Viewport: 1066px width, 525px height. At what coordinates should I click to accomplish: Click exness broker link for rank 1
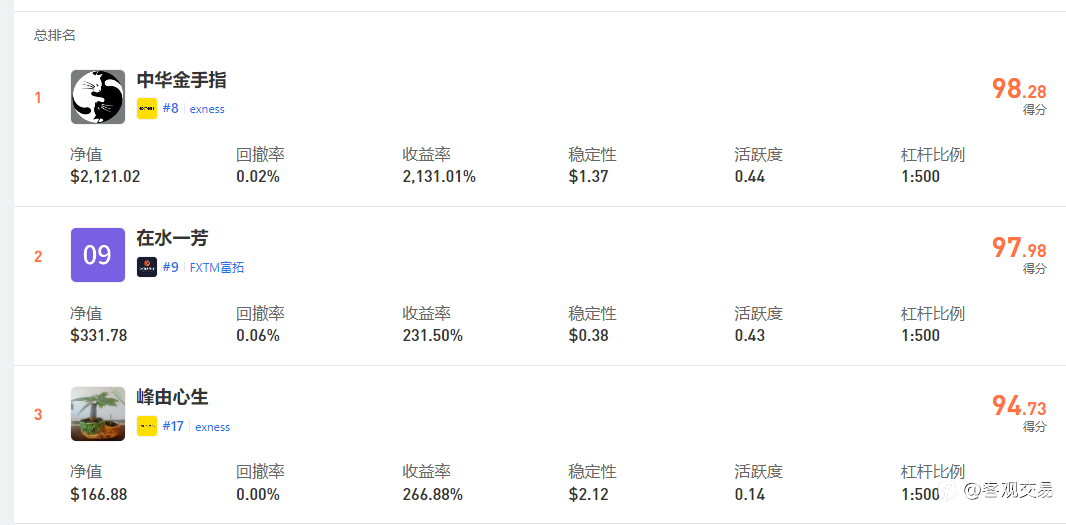click(207, 109)
